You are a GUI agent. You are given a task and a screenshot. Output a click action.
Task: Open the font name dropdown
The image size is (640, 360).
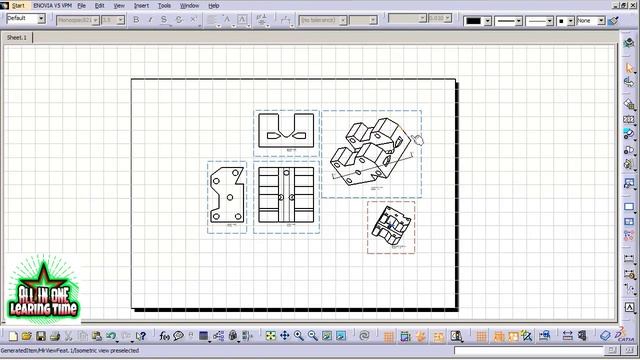[x=96, y=20]
